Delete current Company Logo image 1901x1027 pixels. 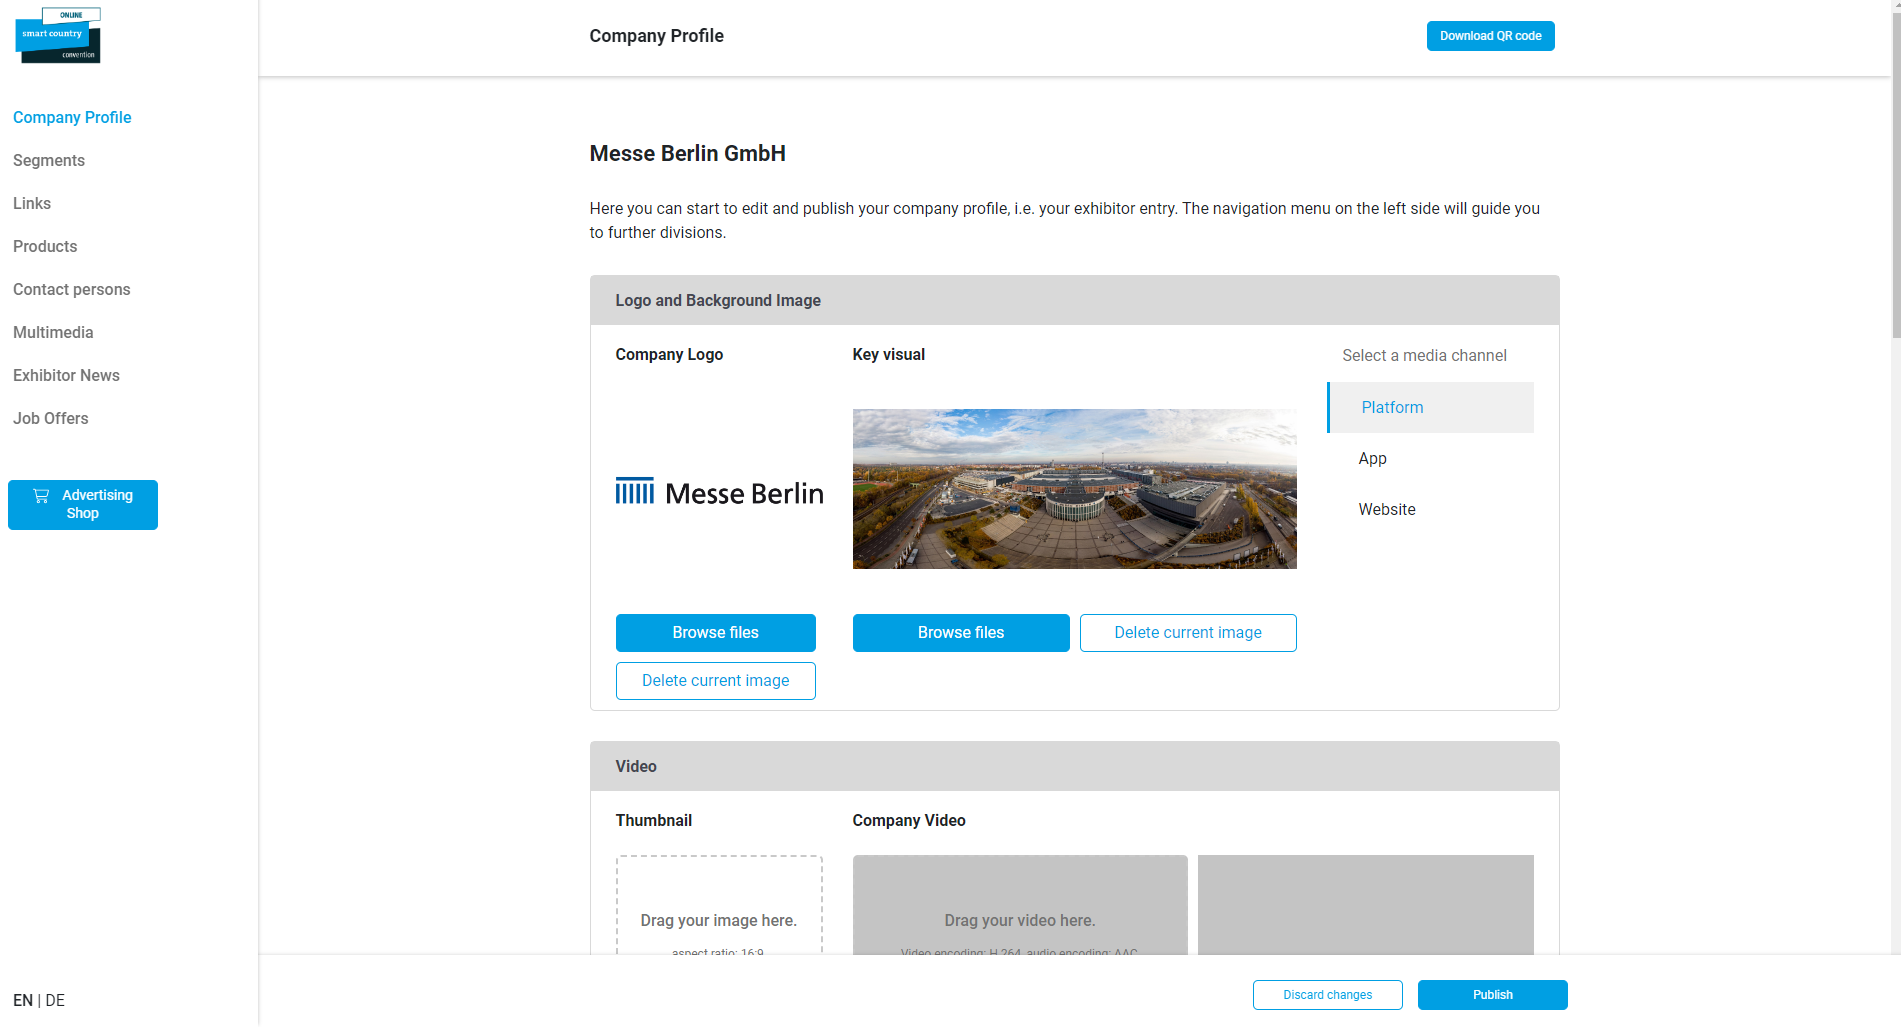[716, 681]
